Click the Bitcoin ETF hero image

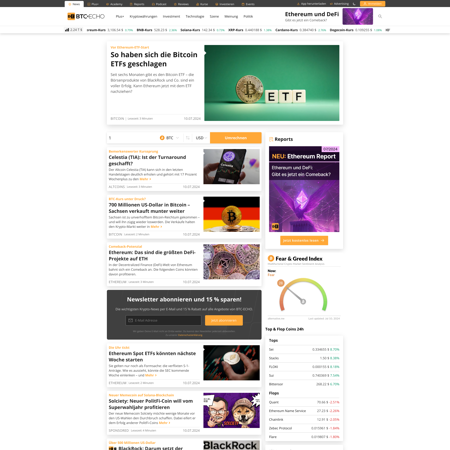click(x=272, y=83)
